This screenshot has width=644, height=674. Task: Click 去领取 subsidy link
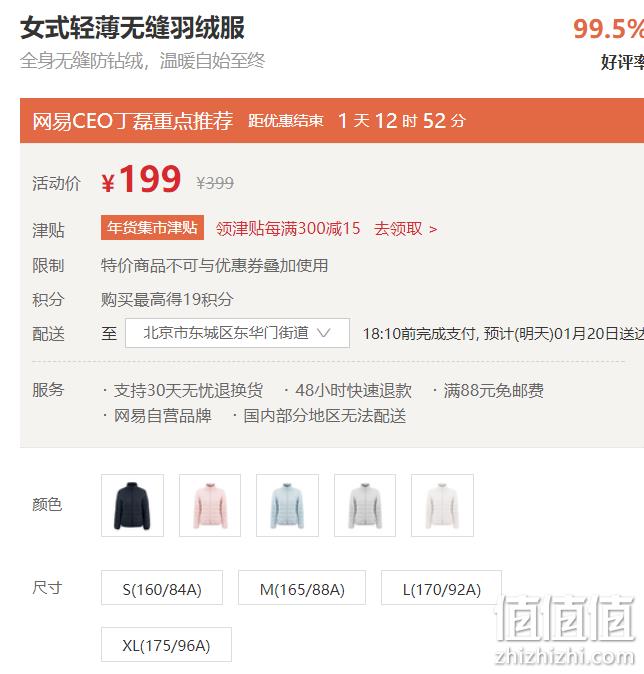click(x=405, y=229)
